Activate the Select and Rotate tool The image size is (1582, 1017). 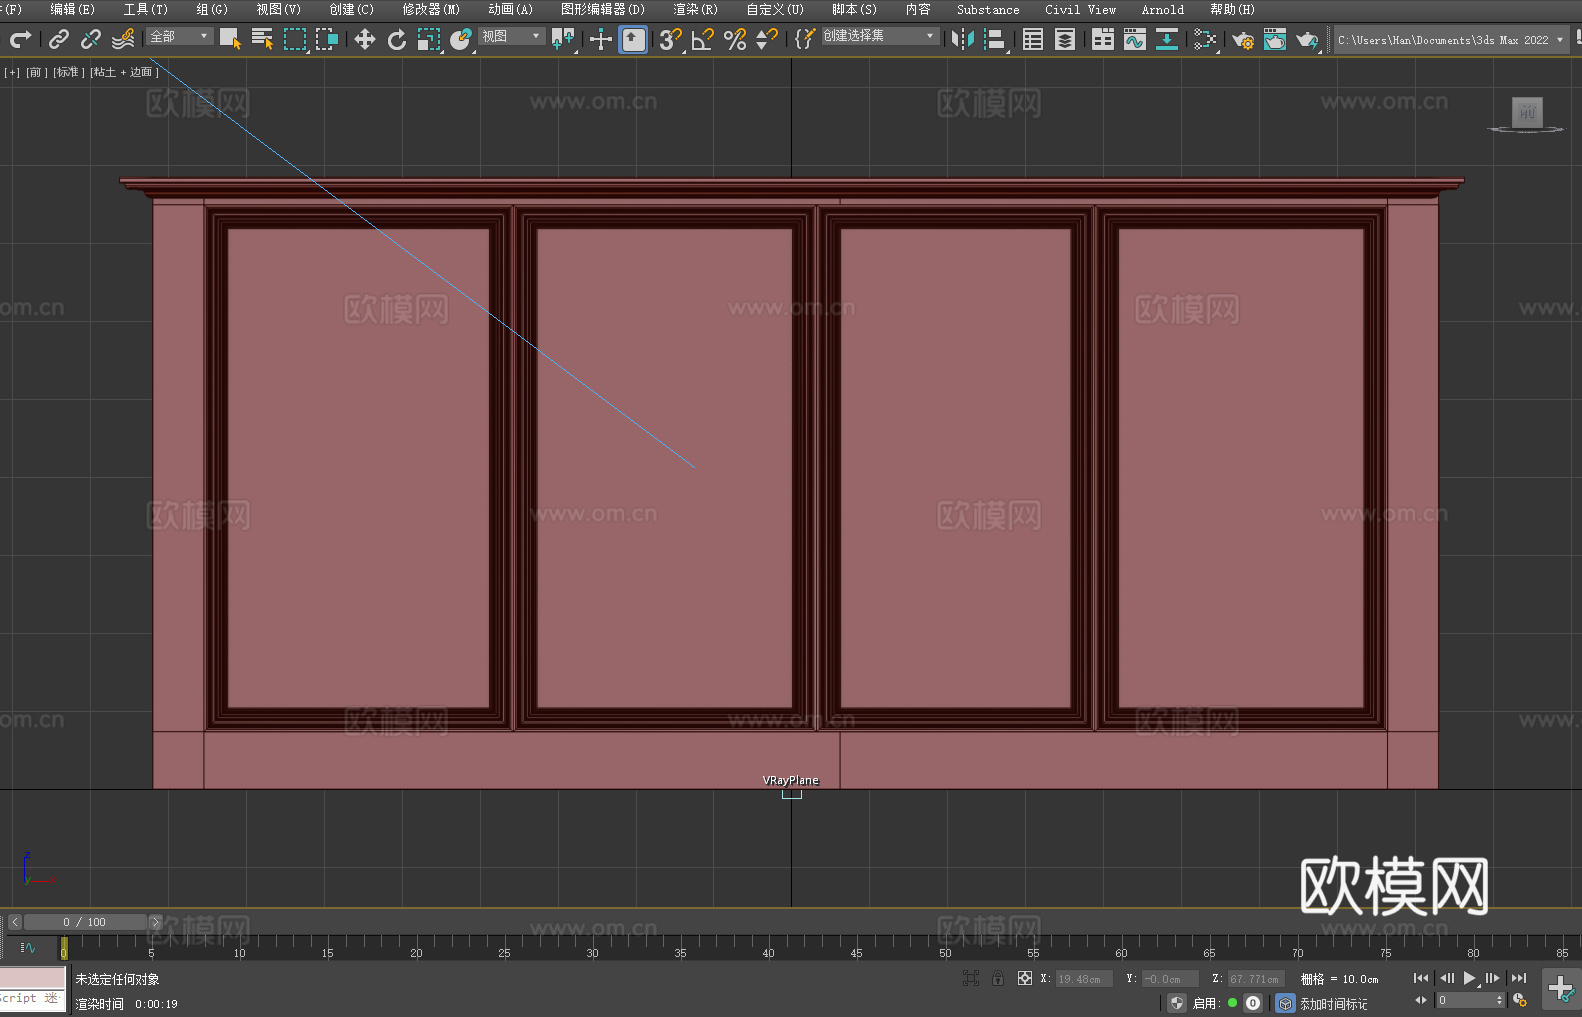(397, 39)
